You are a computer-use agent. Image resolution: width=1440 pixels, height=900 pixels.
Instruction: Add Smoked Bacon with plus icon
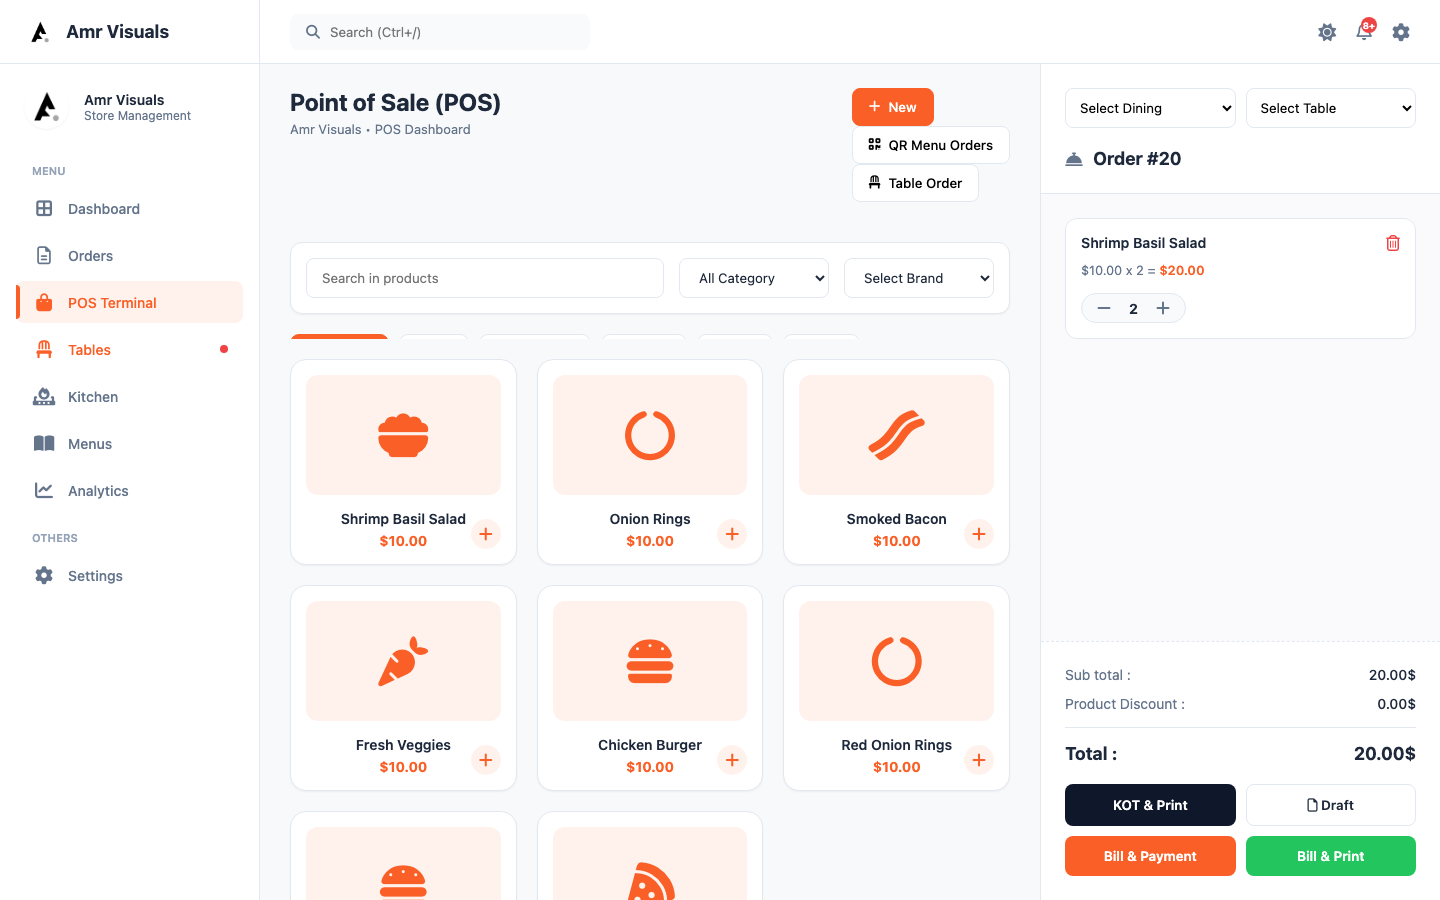click(x=979, y=534)
